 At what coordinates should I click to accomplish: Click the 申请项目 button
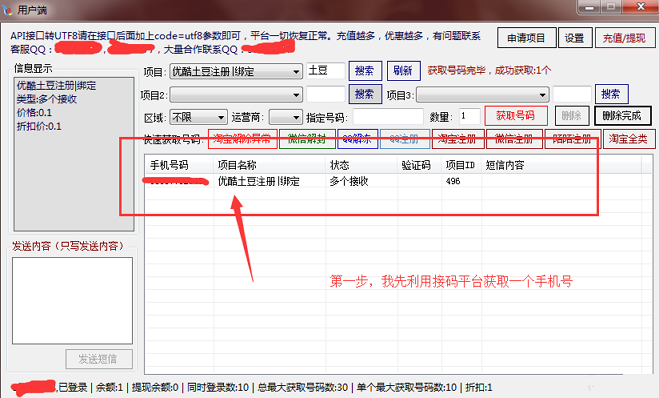[x=527, y=38]
